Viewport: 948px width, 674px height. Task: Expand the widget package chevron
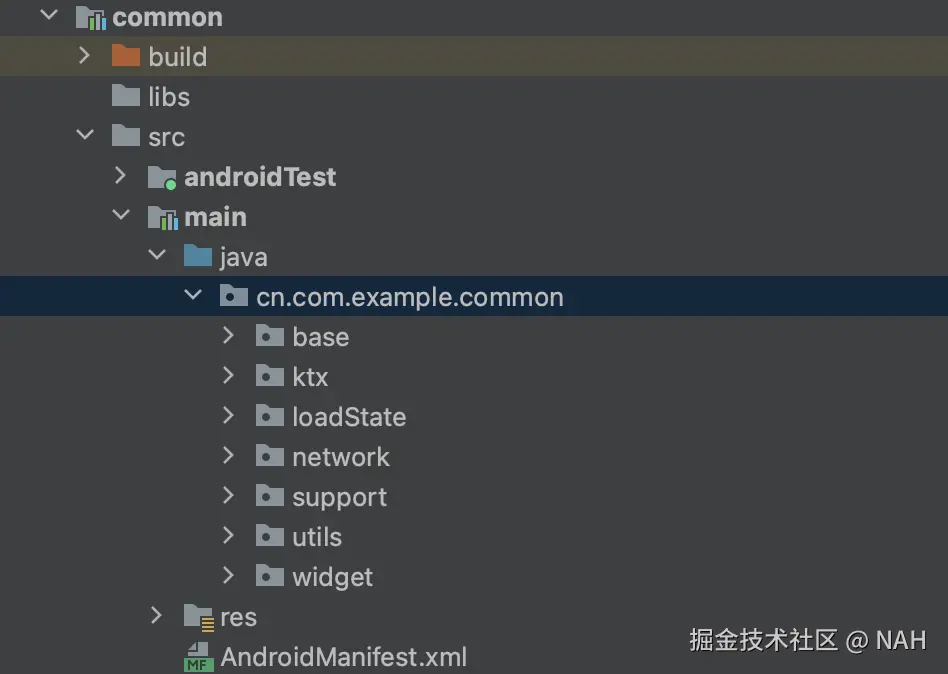229,576
